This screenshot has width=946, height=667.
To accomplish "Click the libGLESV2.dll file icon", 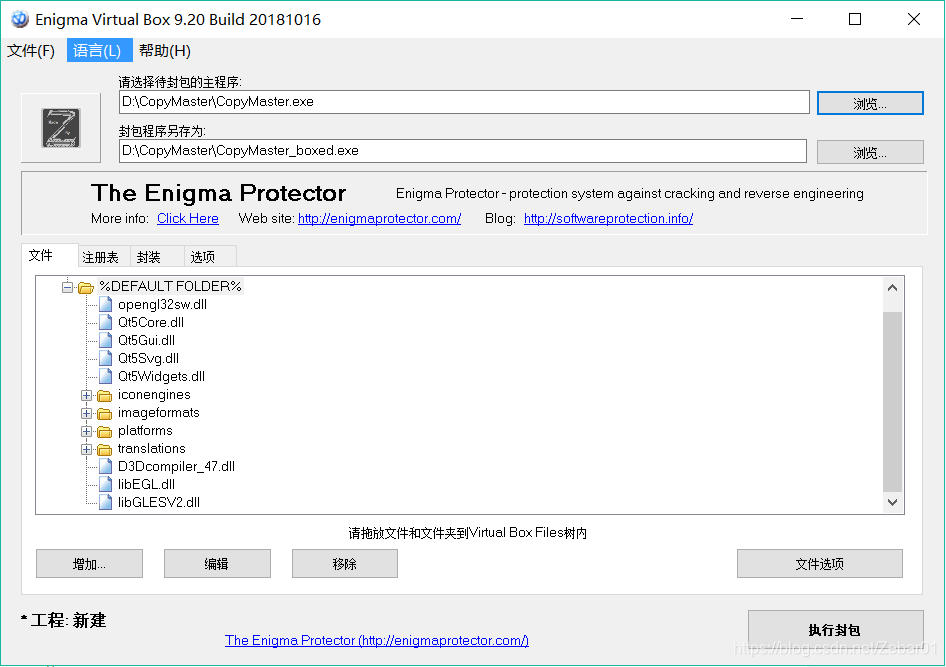I will point(105,502).
